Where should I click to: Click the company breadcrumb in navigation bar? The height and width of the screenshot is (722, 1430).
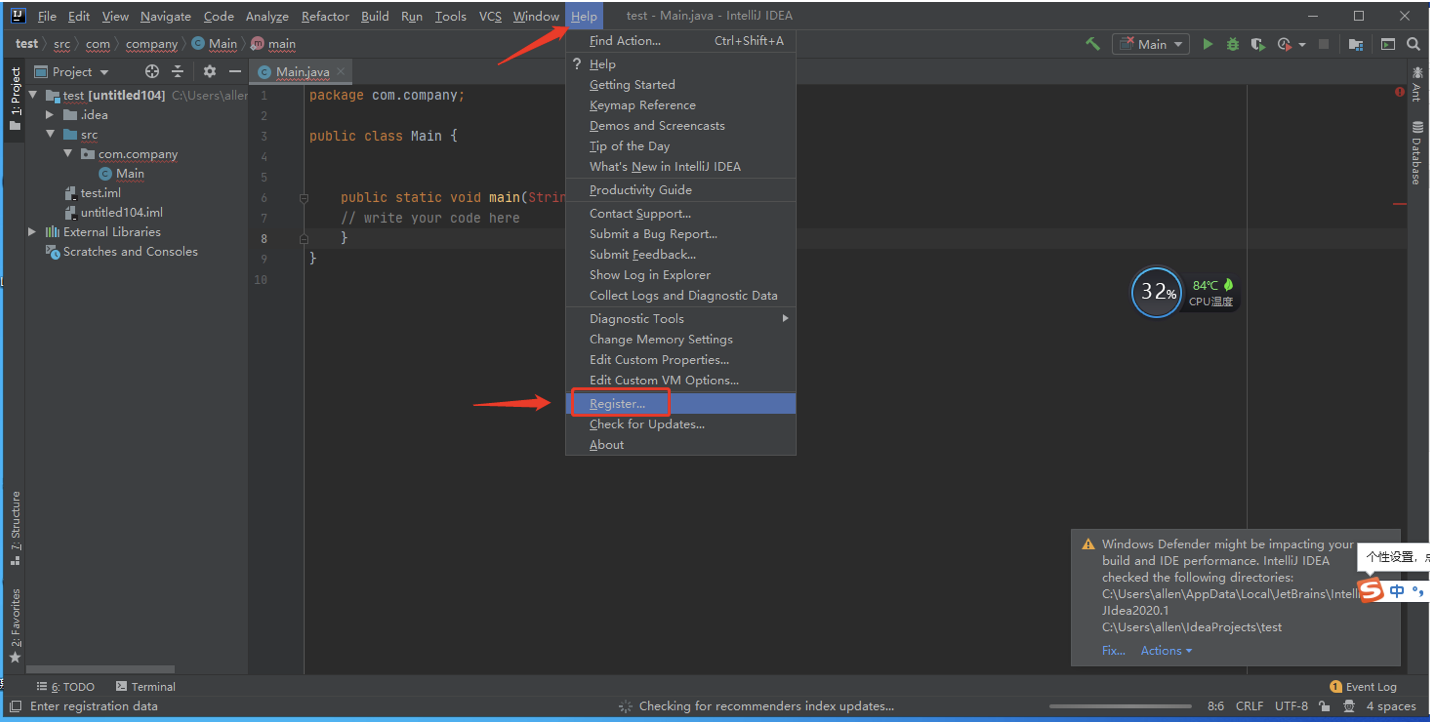point(151,44)
